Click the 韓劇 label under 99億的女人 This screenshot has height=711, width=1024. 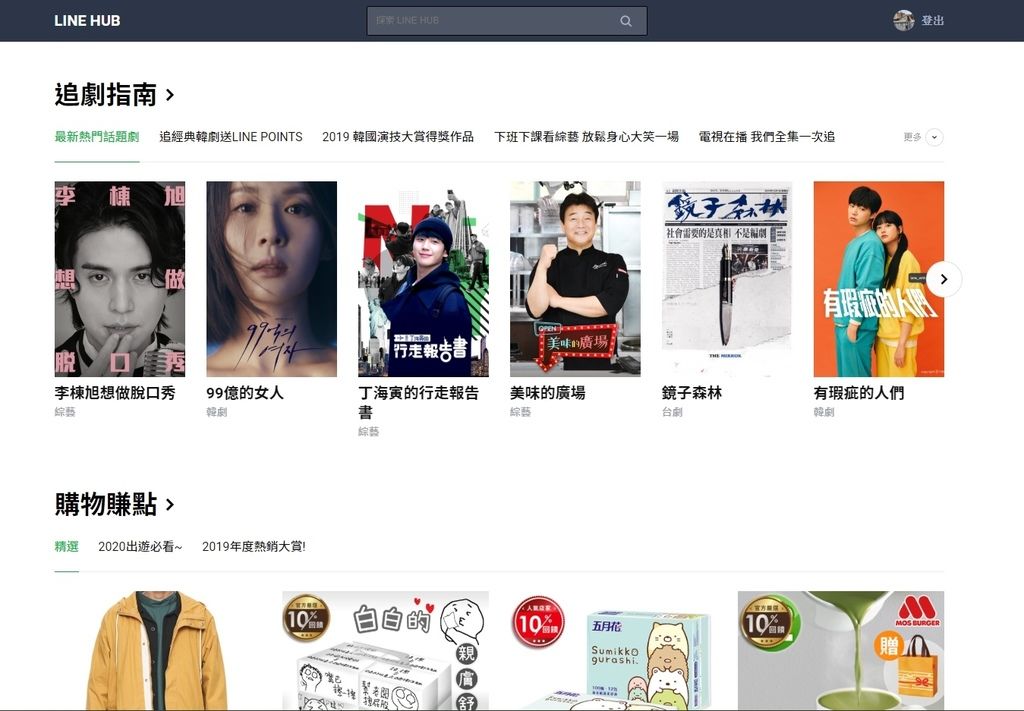217,412
